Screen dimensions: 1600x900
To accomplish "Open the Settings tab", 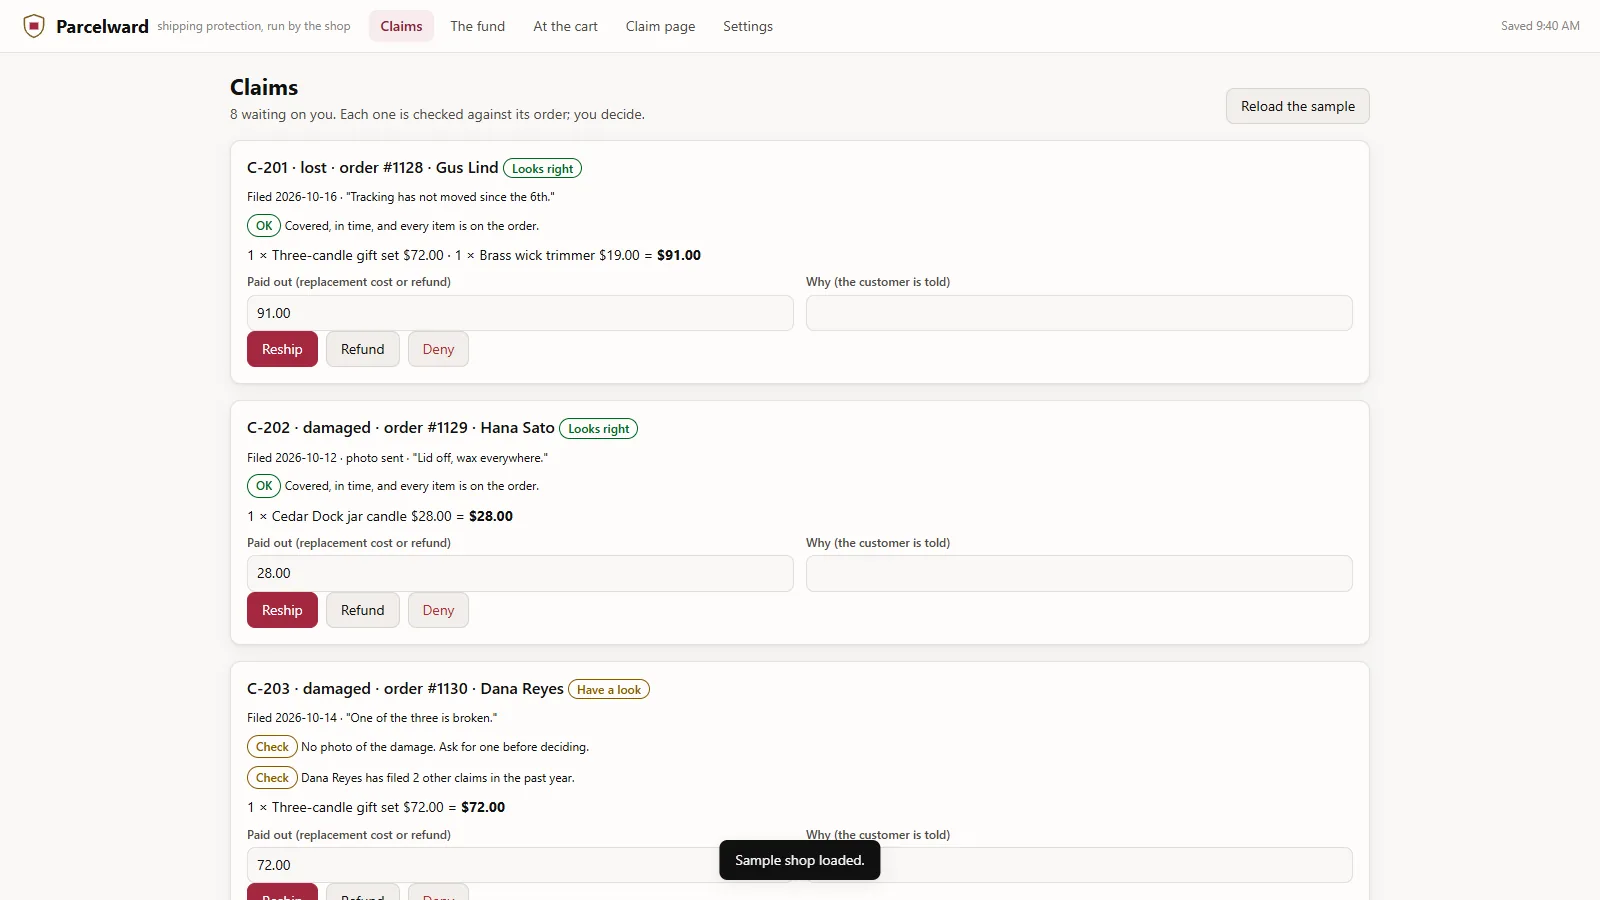I will point(748,26).
